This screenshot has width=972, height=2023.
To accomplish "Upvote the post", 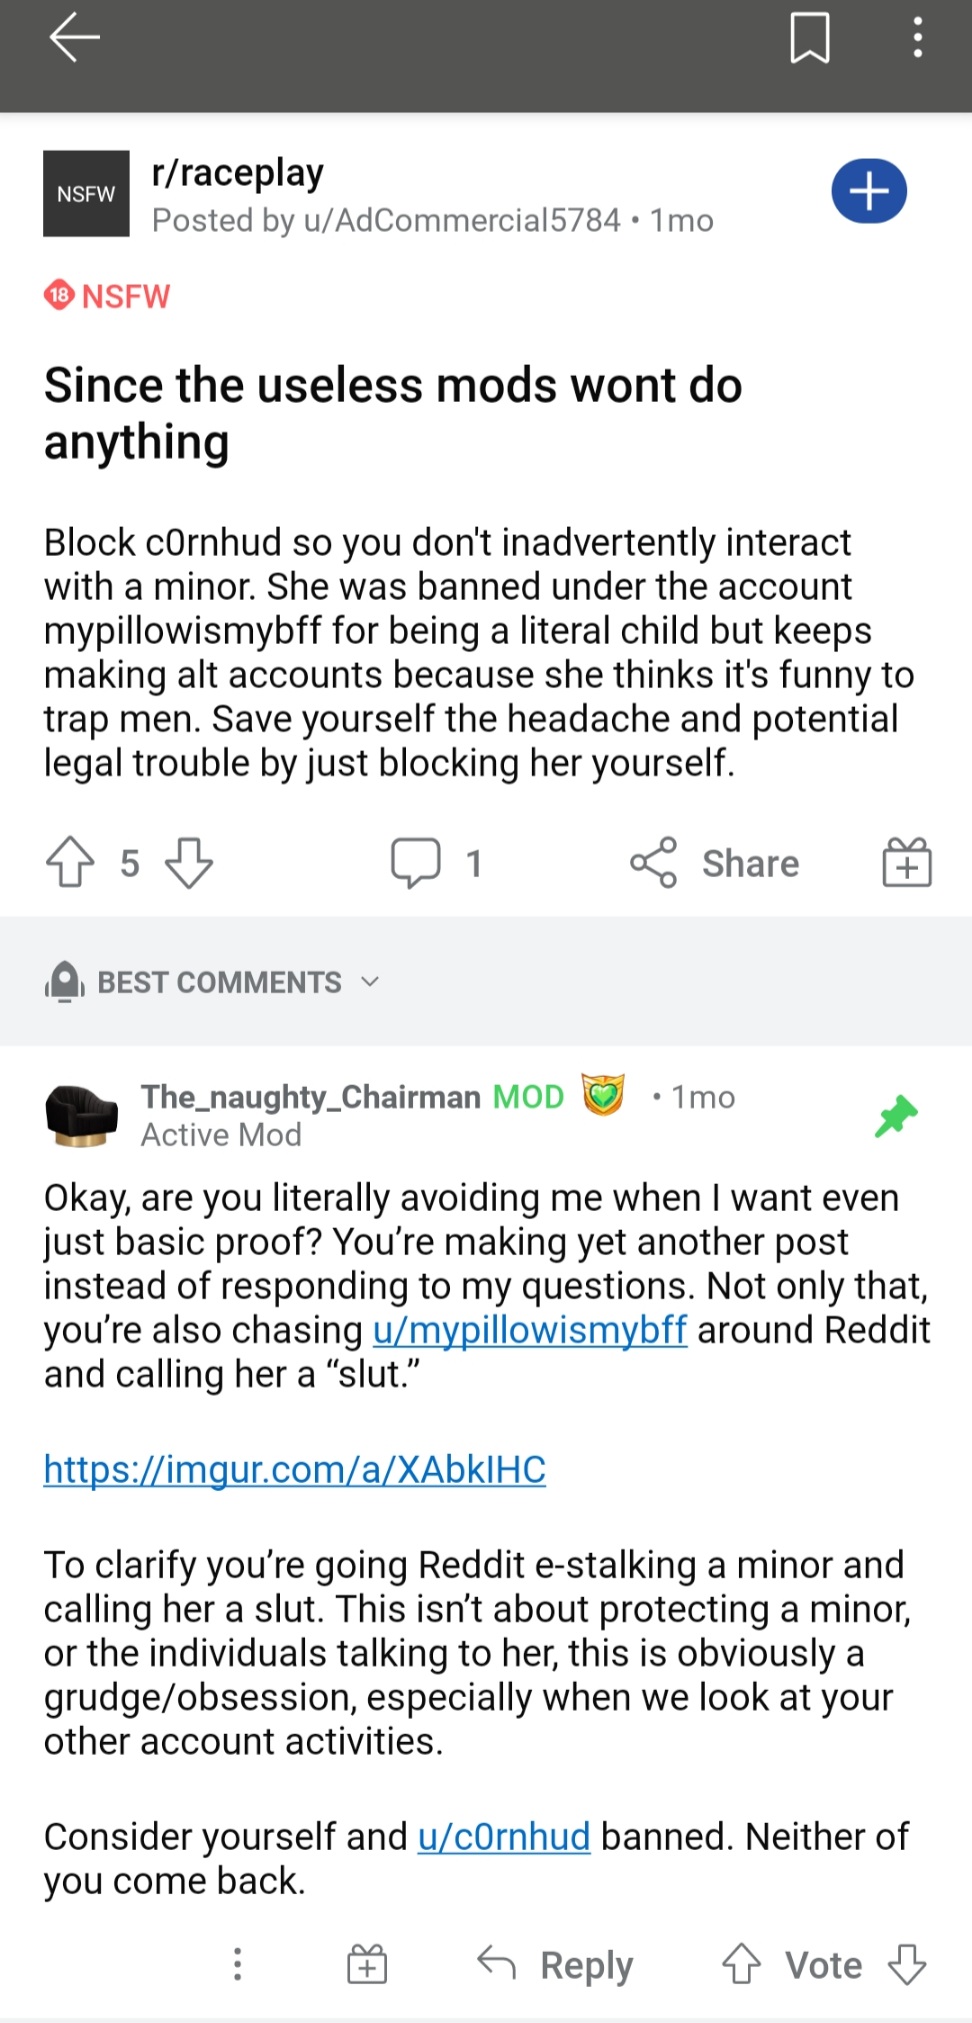I will [x=70, y=862].
